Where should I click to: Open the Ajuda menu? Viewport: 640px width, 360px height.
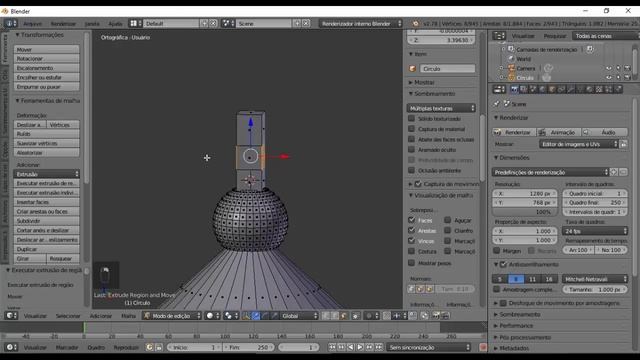(115, 24)
